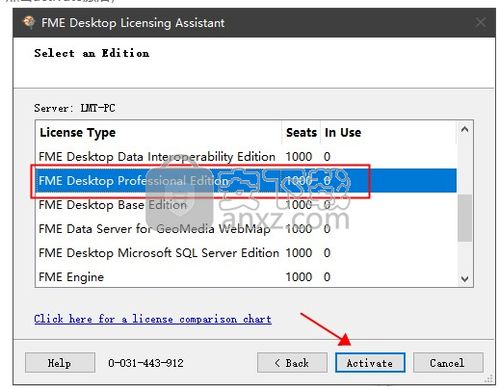Screen dimensions: 499x389
Task: Click the In Use column header
Action: [x=388, y=133]
